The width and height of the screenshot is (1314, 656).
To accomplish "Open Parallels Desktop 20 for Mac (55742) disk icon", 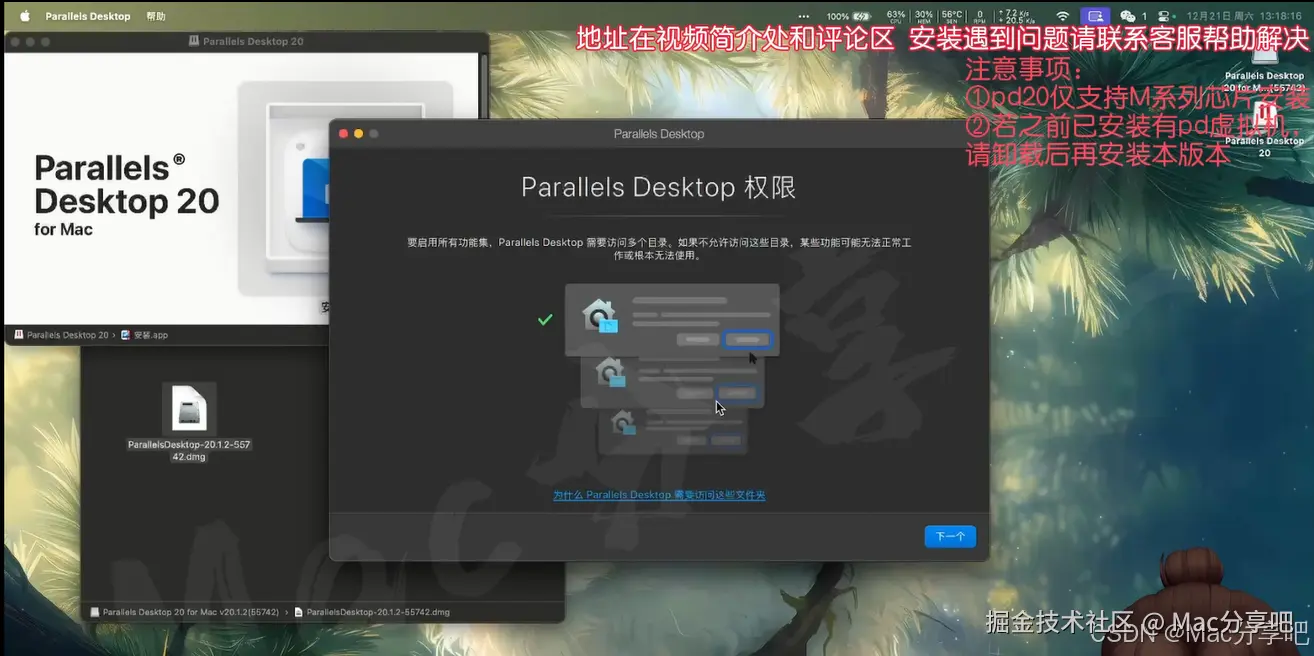I will 1263,57.
